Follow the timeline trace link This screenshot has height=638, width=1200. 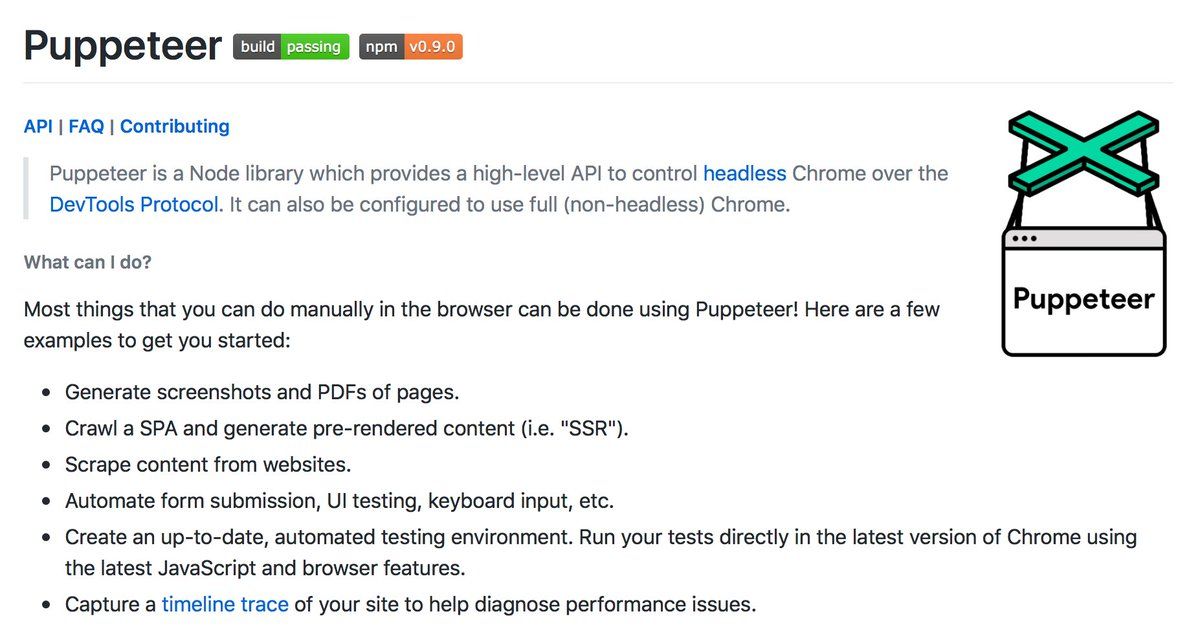coord(225,605)
